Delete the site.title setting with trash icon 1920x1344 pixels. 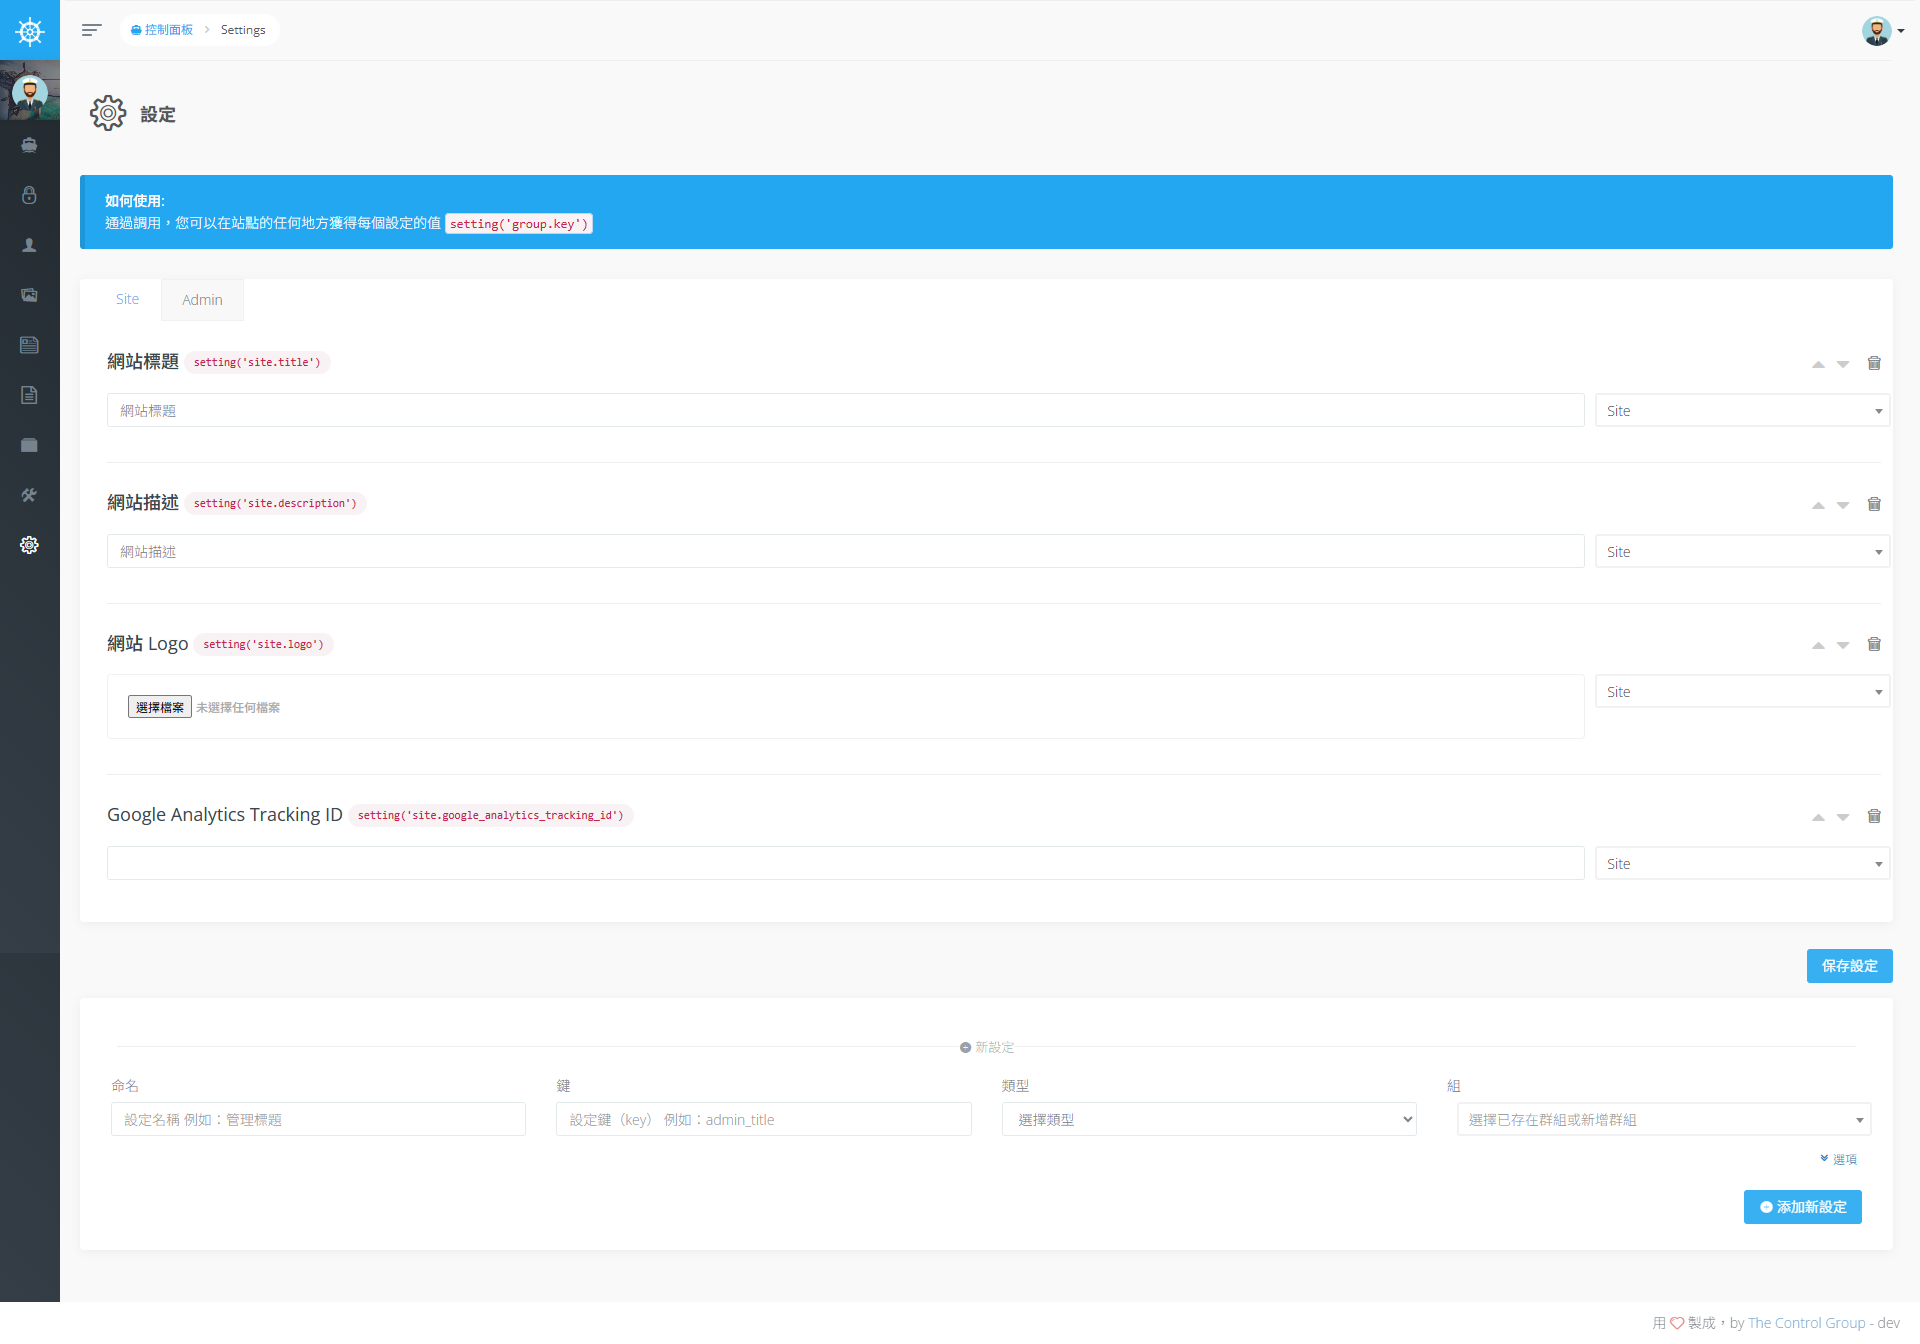[x=1874, y=363]
